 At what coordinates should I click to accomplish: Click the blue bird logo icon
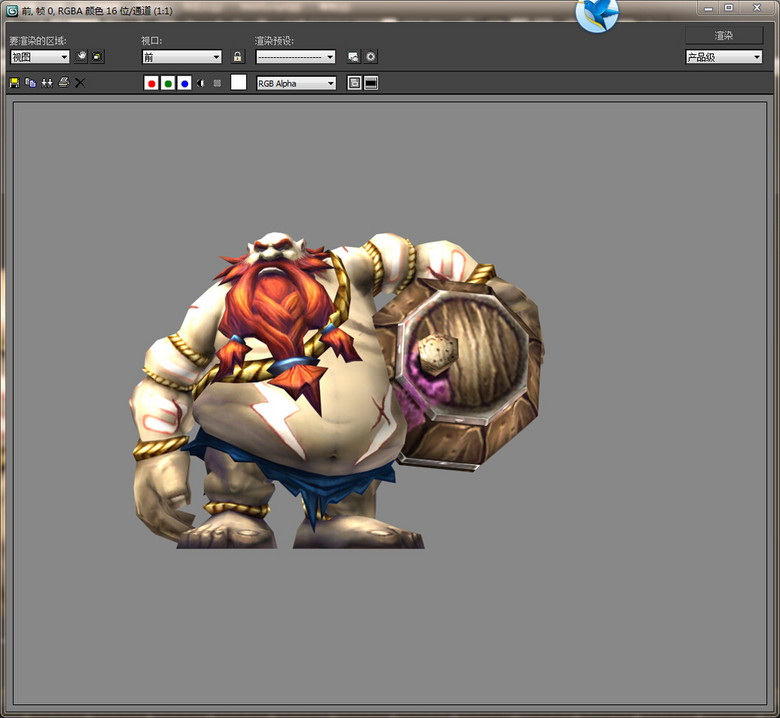point(597,15)
